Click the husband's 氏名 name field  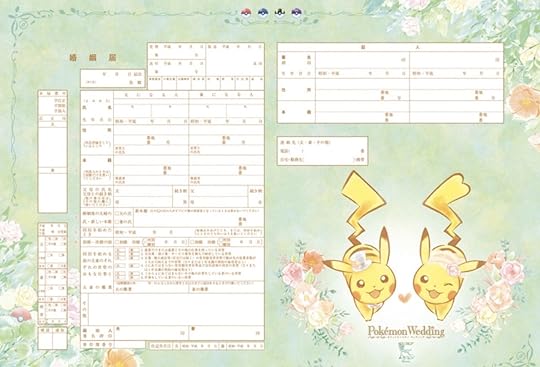[x=151, y=111]
